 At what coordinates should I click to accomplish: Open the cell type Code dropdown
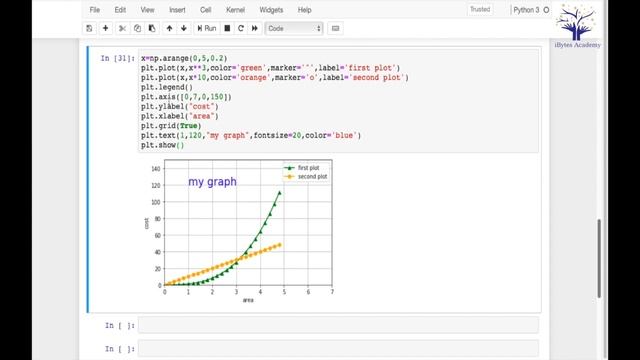click(x=294, y=28)
